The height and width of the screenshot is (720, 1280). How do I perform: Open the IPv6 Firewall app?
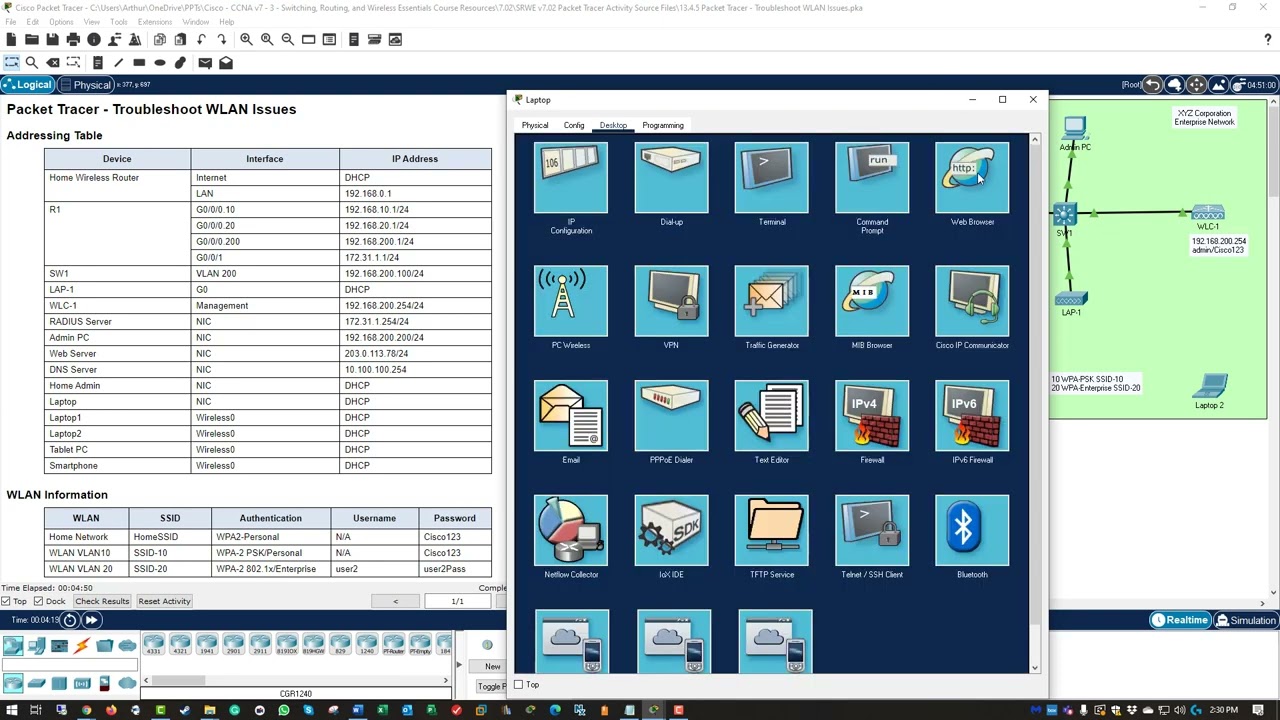point(972,416)
